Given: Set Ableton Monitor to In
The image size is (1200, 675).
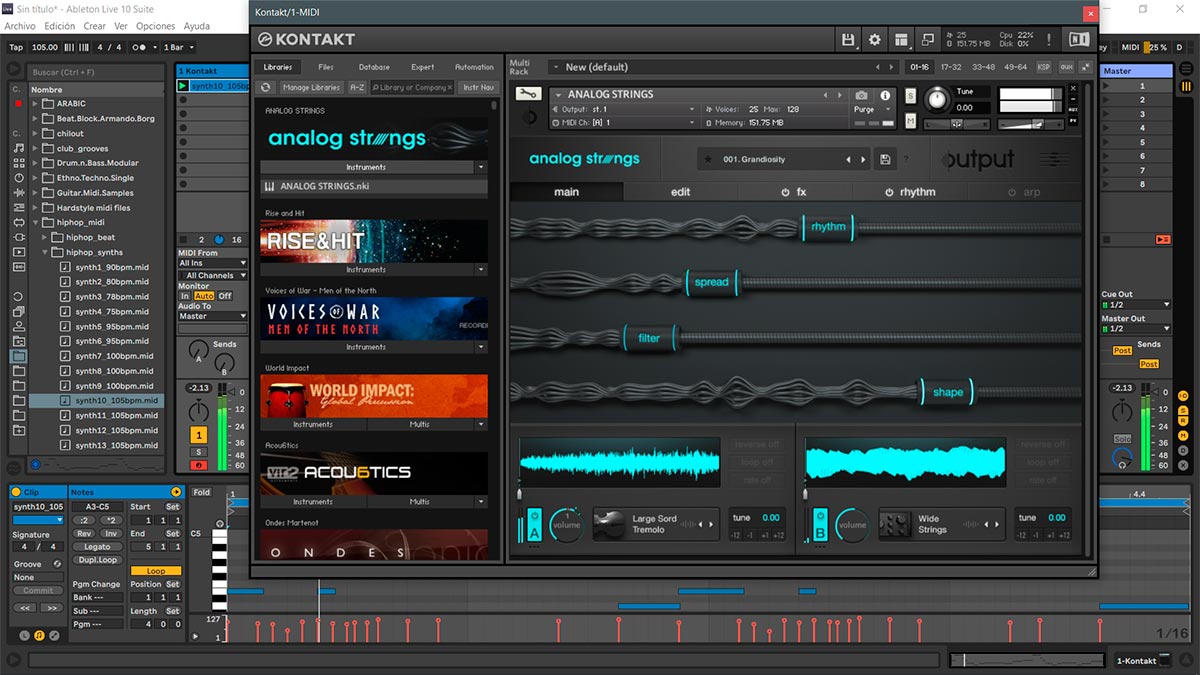Looking at the screenshot, I should click(185, 296).
